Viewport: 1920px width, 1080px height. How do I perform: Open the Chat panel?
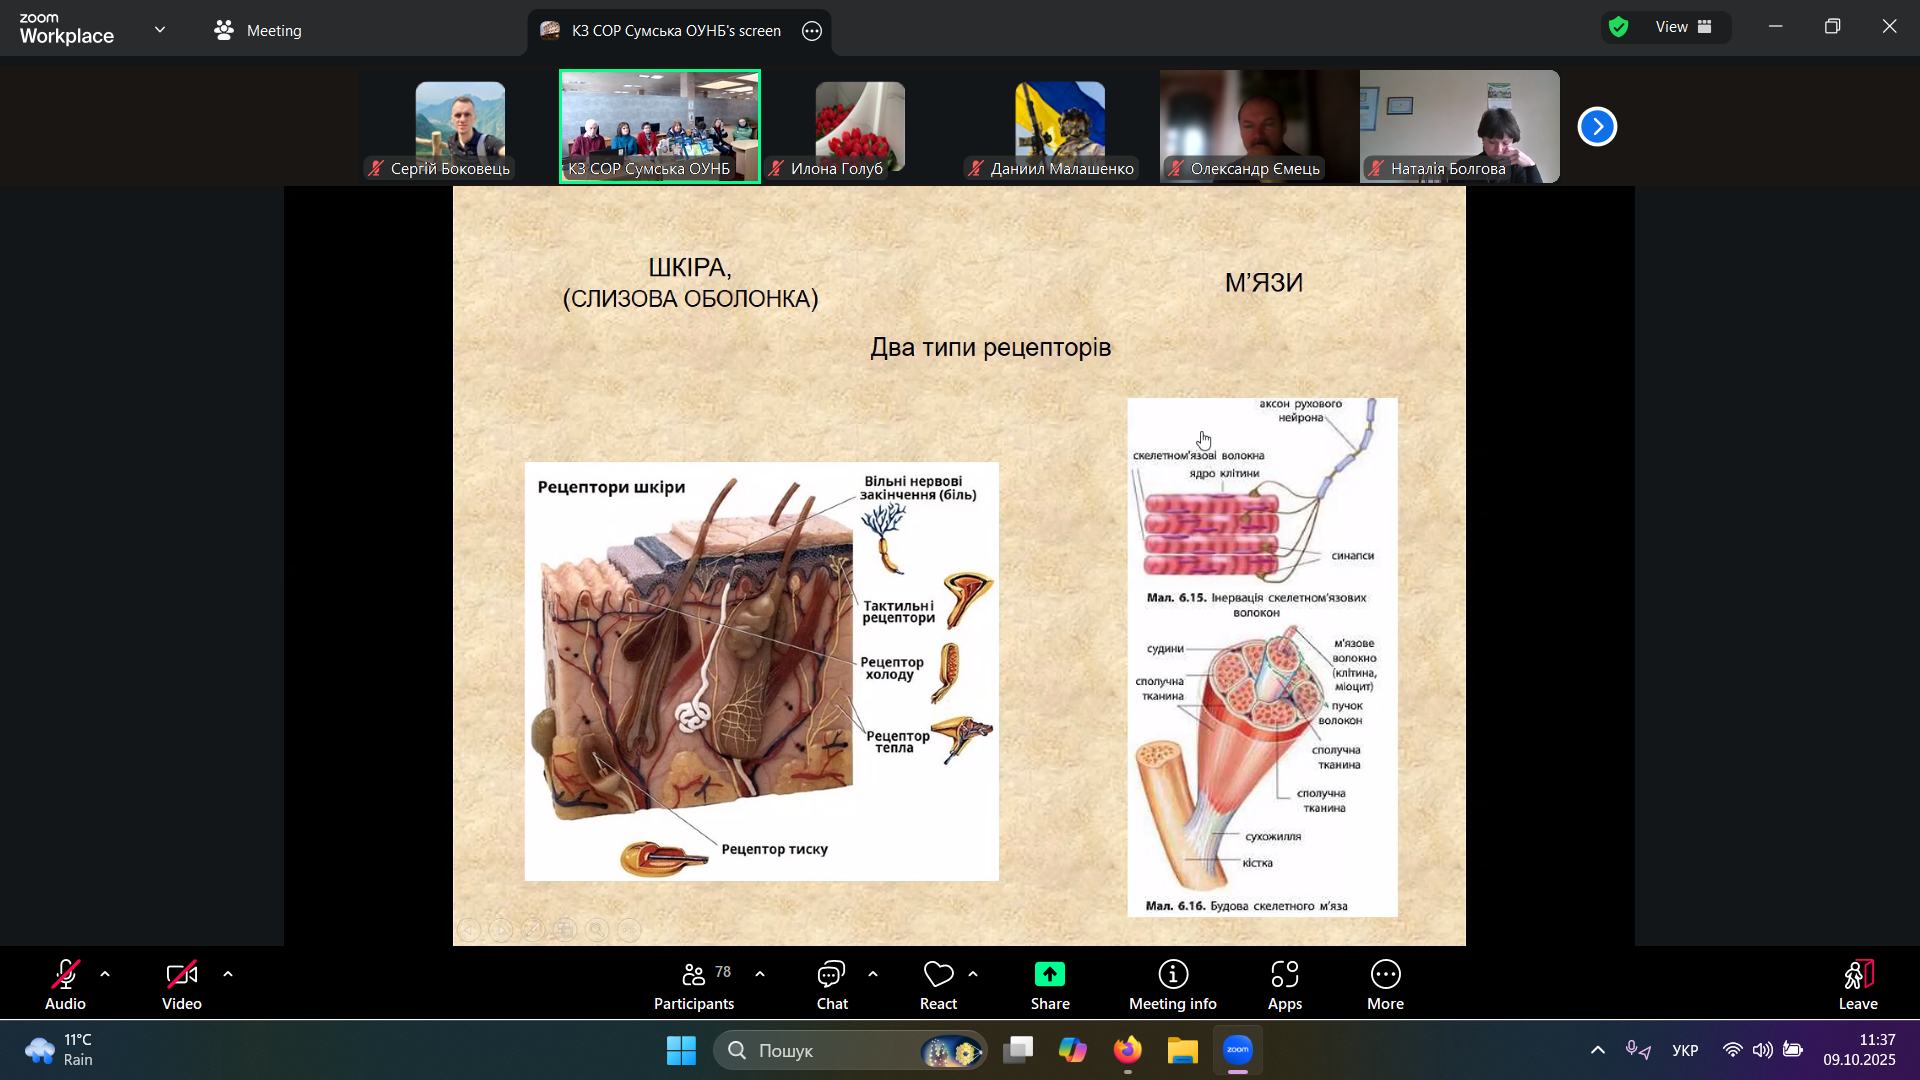pos(831,985)
